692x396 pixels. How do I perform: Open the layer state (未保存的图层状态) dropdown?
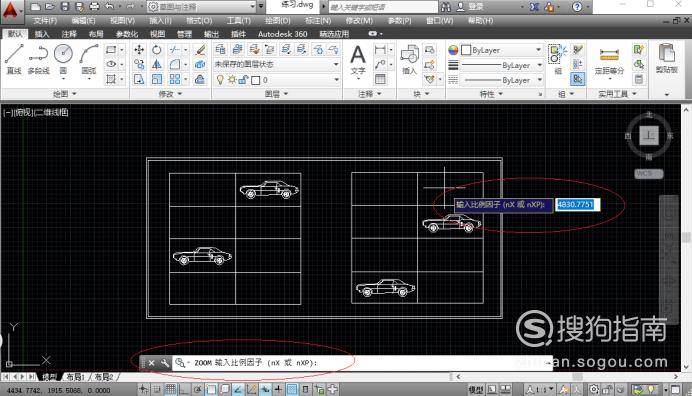click(x=277, y=64)
